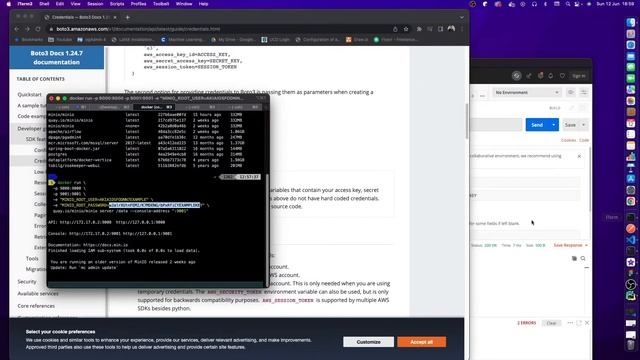Screen dimensions: 640x360
Task: Open the Trash in the dock
Action: click(x=631, y=345)
